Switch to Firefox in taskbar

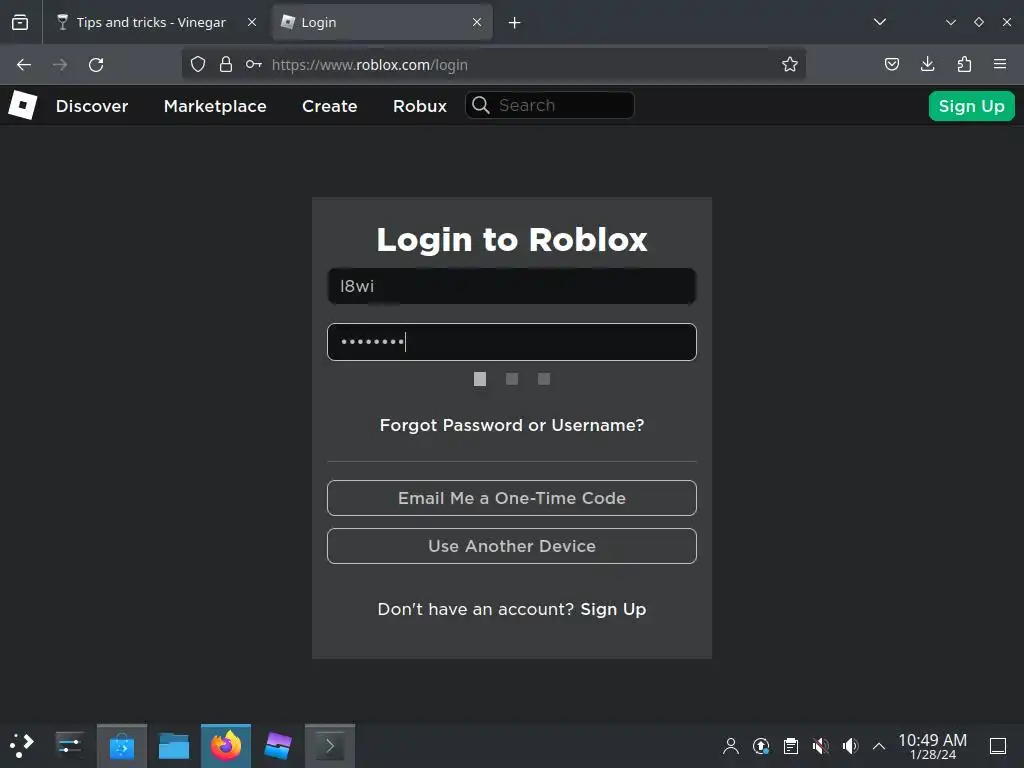(x=226, y=746)
